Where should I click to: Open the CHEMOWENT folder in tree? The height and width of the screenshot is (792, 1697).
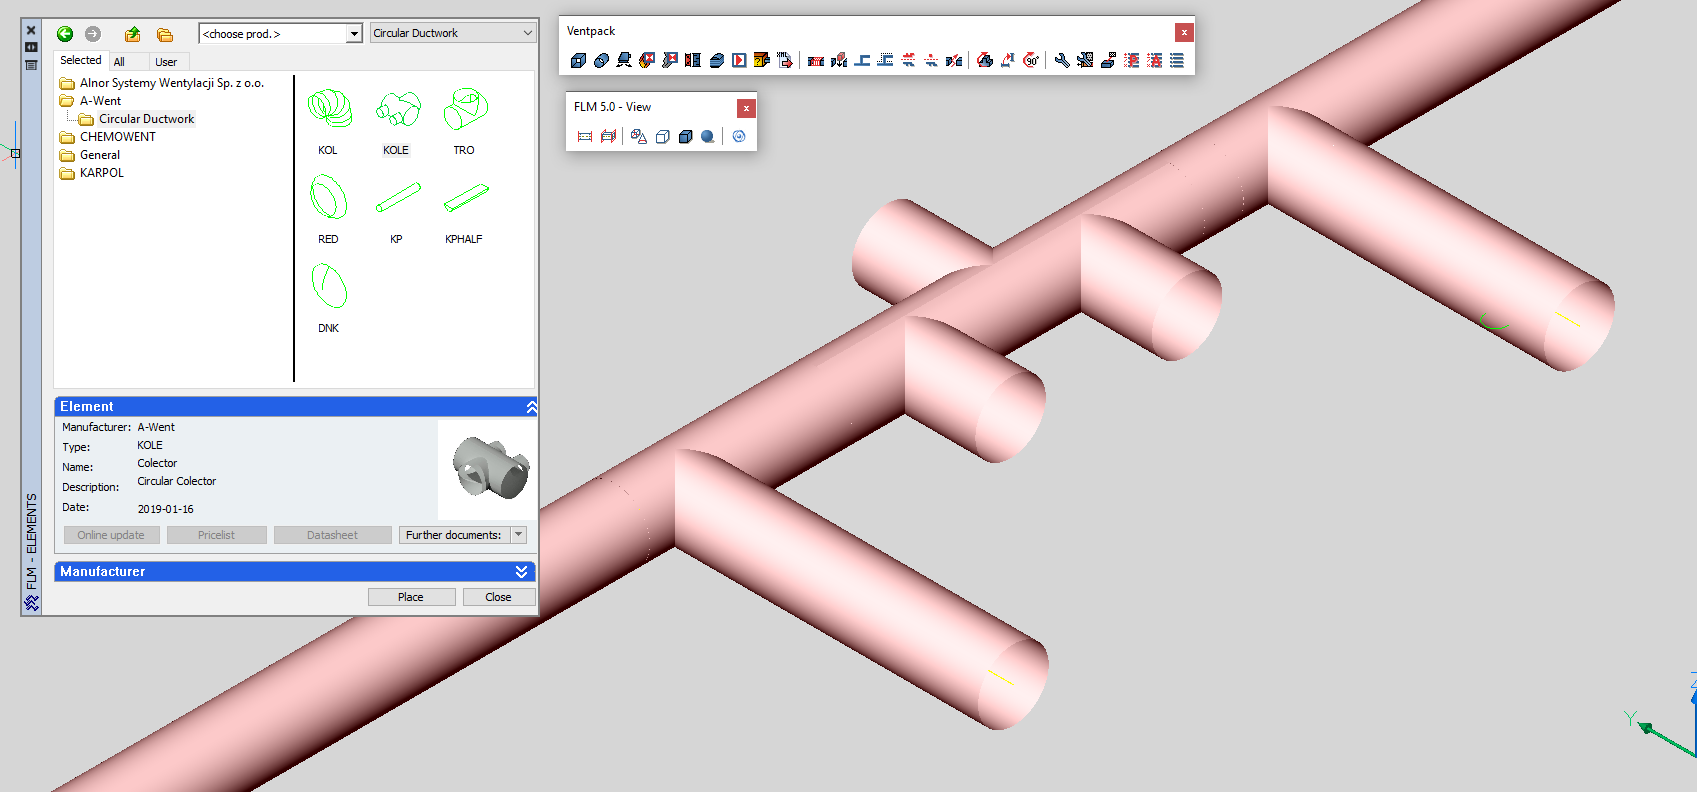117,137
